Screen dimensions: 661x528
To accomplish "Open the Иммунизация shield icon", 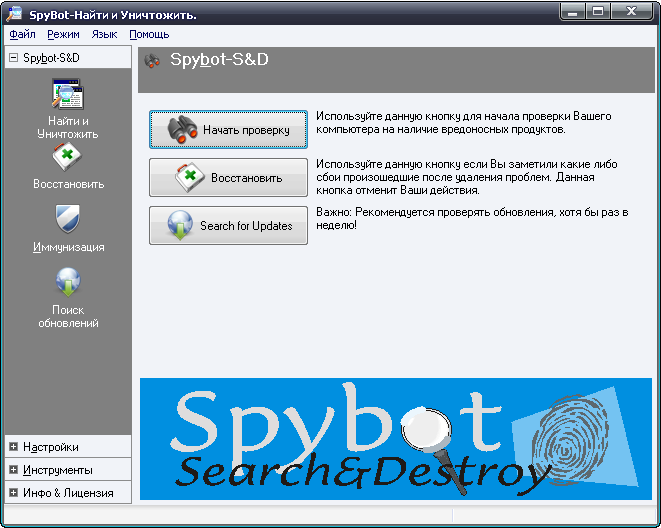I will [x=67, y=219].
